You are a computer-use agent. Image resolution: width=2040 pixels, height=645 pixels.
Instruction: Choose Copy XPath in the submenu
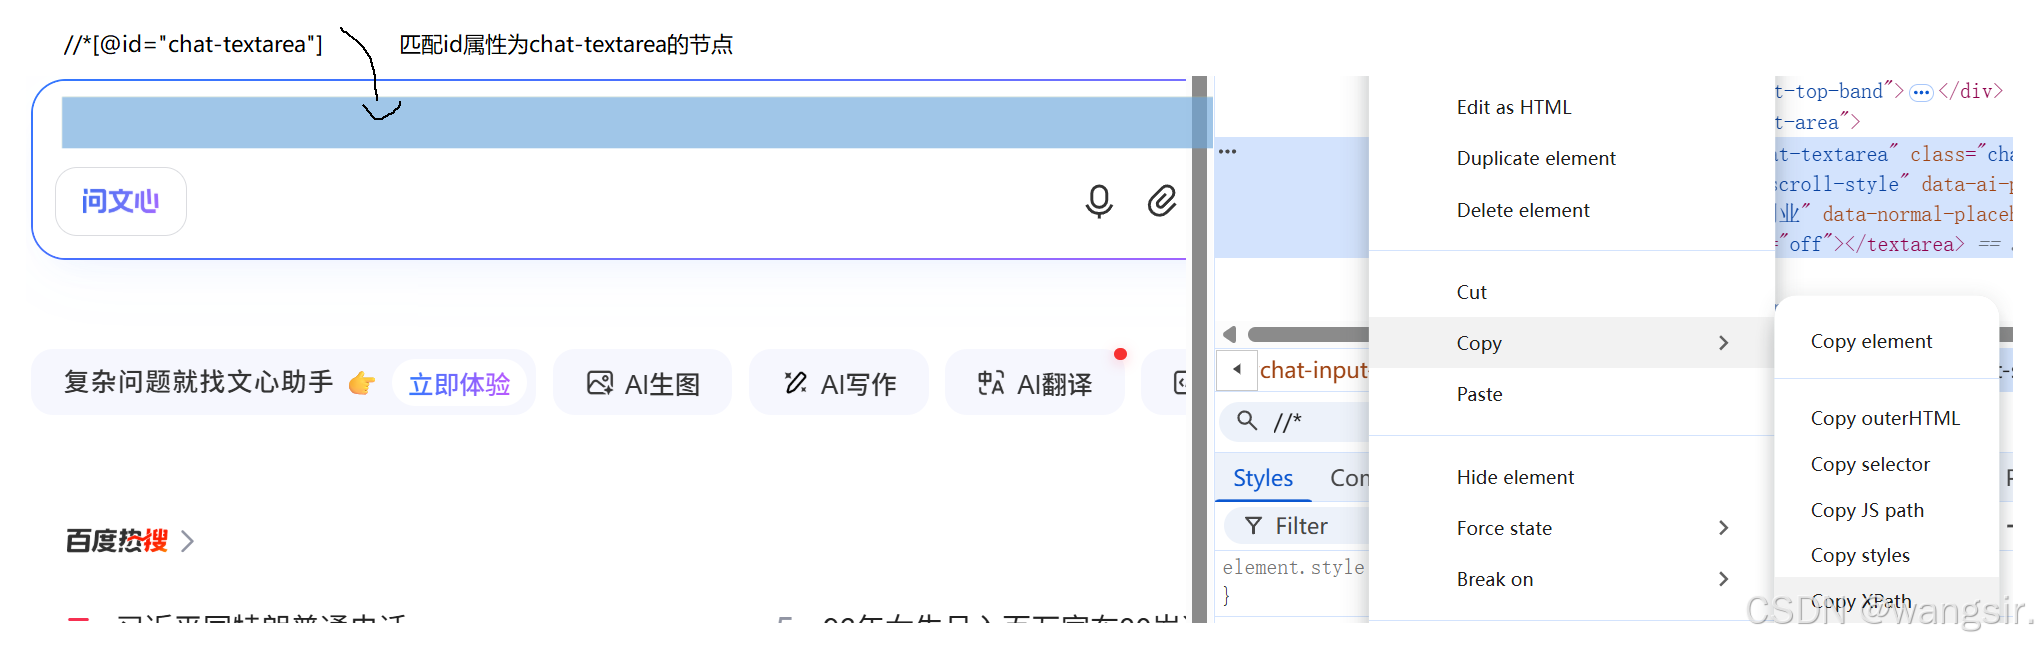(x=1860, y=601)
